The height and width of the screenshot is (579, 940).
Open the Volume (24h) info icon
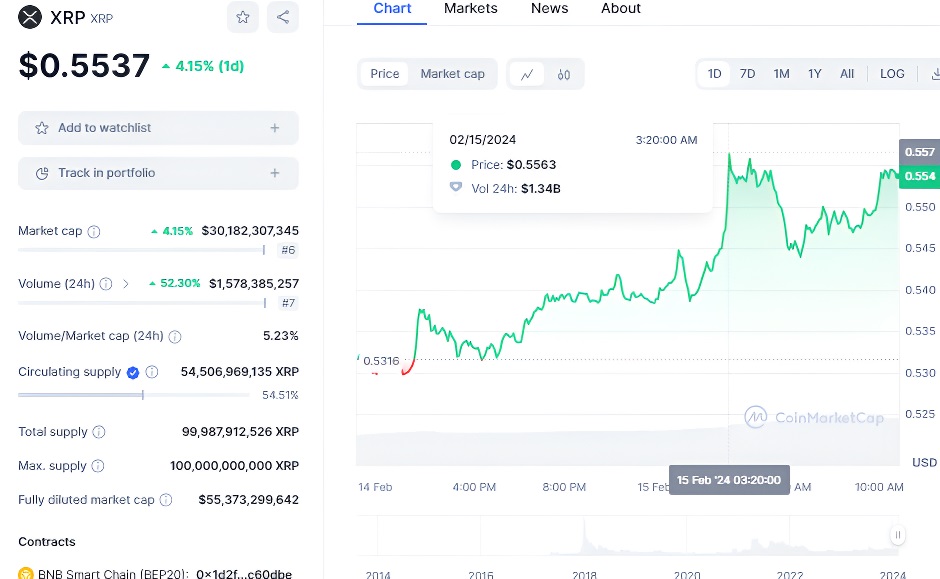click(106, 284)
